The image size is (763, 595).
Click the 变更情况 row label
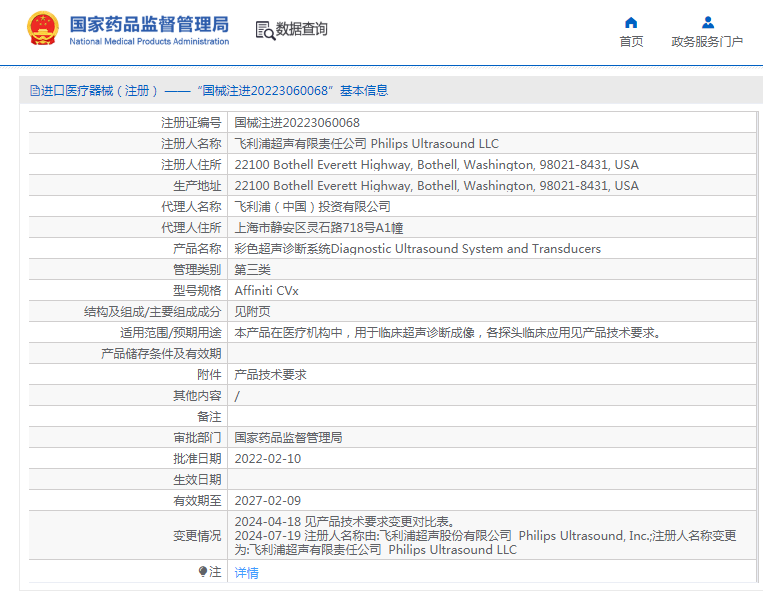coord(197,536)
